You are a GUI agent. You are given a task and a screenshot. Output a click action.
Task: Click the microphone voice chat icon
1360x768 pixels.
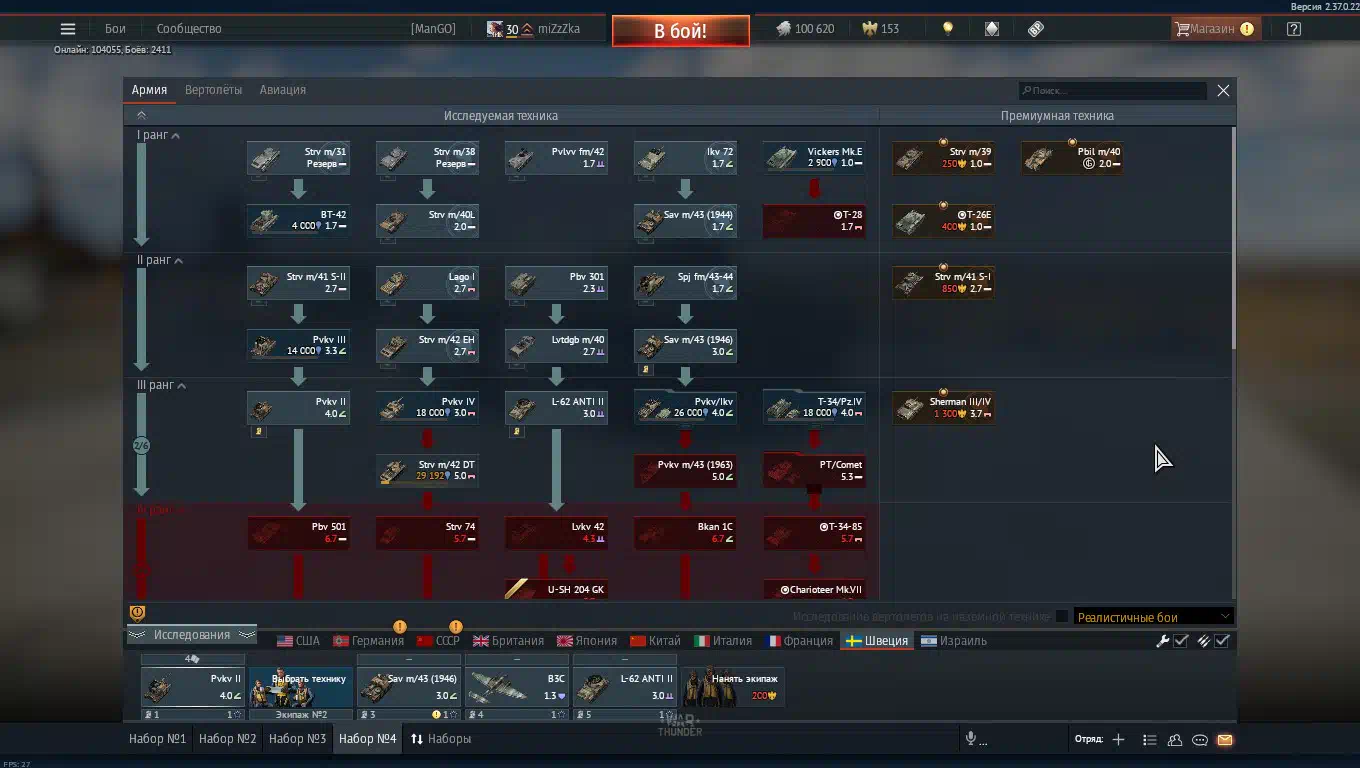tap(970, 739)
